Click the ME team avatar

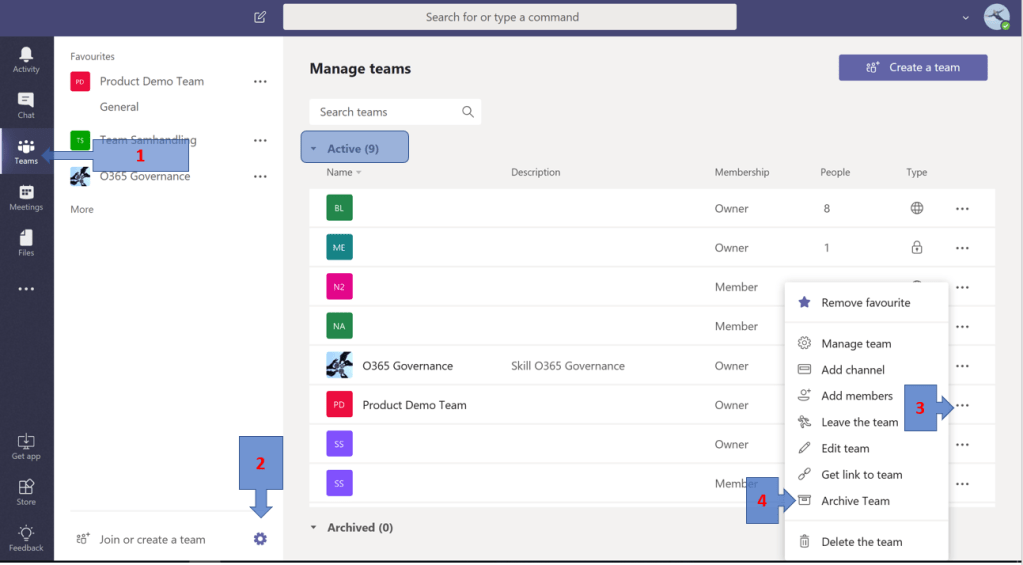[339, 247]
